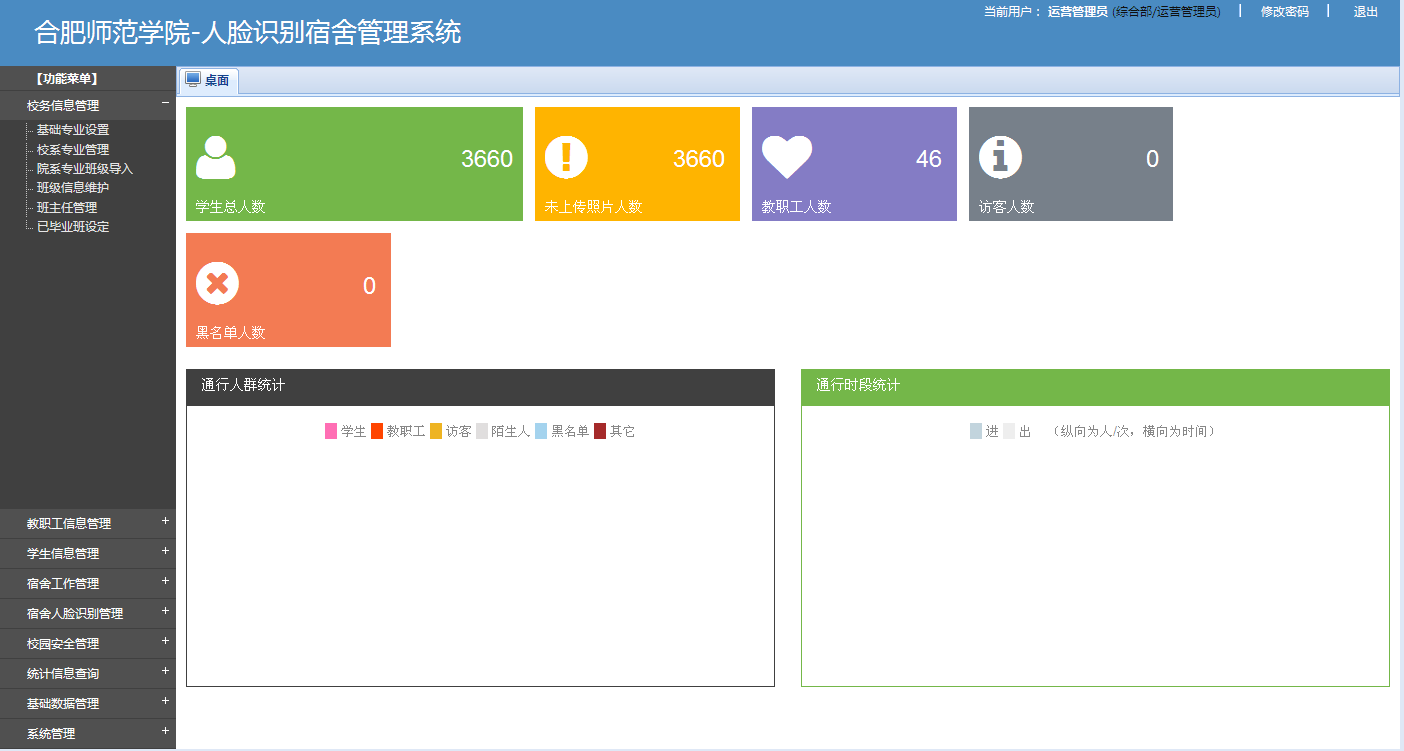Screen dimensions: 1404x751
Task: Expand the 宿舍人脸识别管理 section
Action: (165, 612)
